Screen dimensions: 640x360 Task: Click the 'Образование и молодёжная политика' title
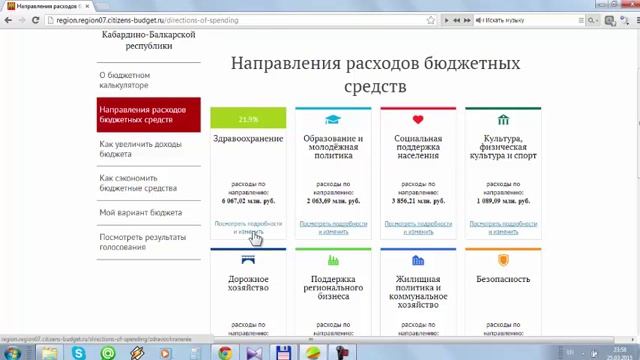click(333, 147)
